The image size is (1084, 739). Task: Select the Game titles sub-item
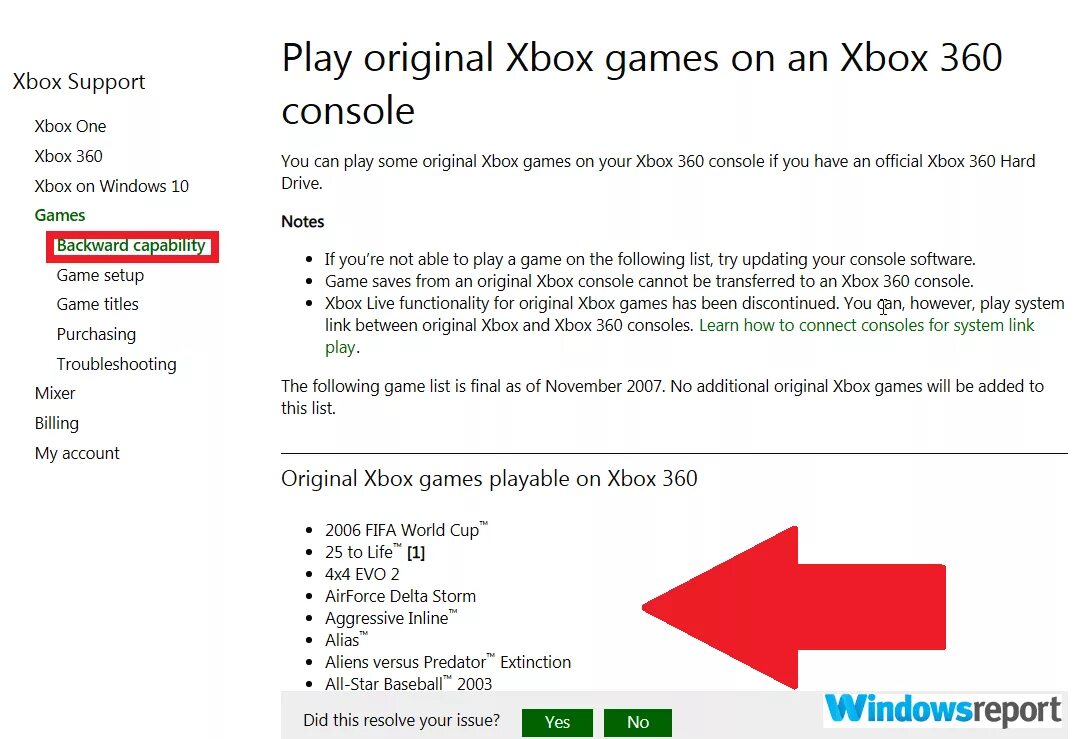[x=97, y=304]
